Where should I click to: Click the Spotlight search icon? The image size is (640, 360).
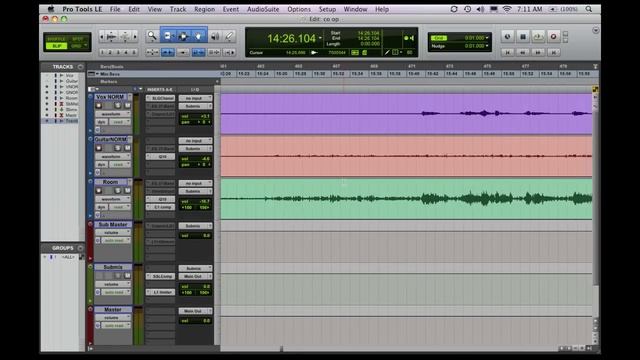click(589, 9)
